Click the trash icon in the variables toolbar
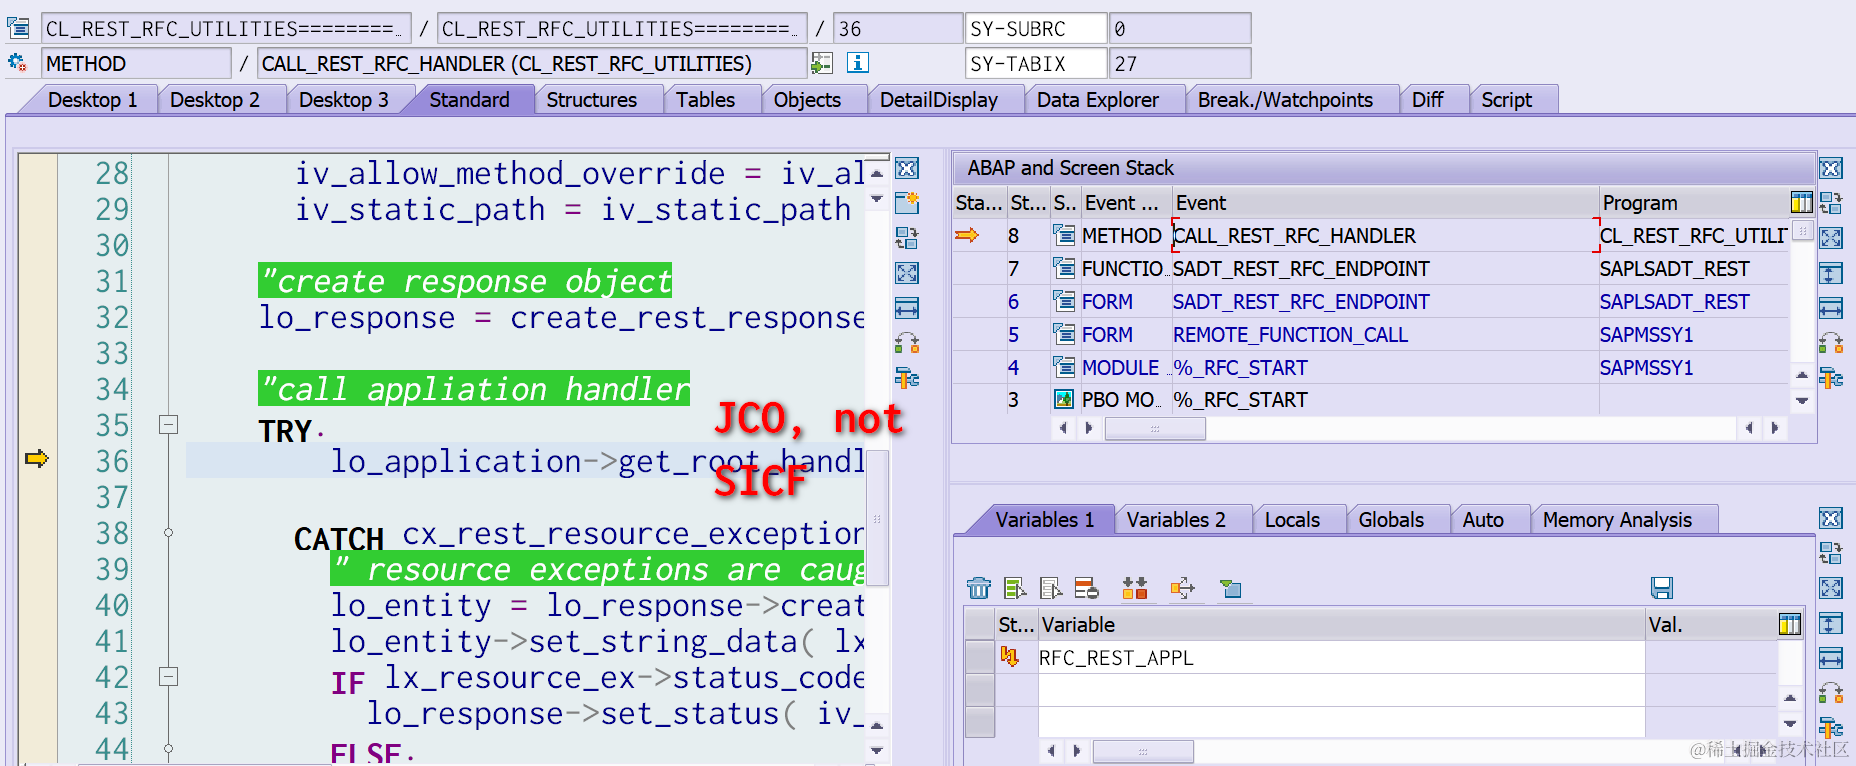1856x766 pixels. click(979, 588)
